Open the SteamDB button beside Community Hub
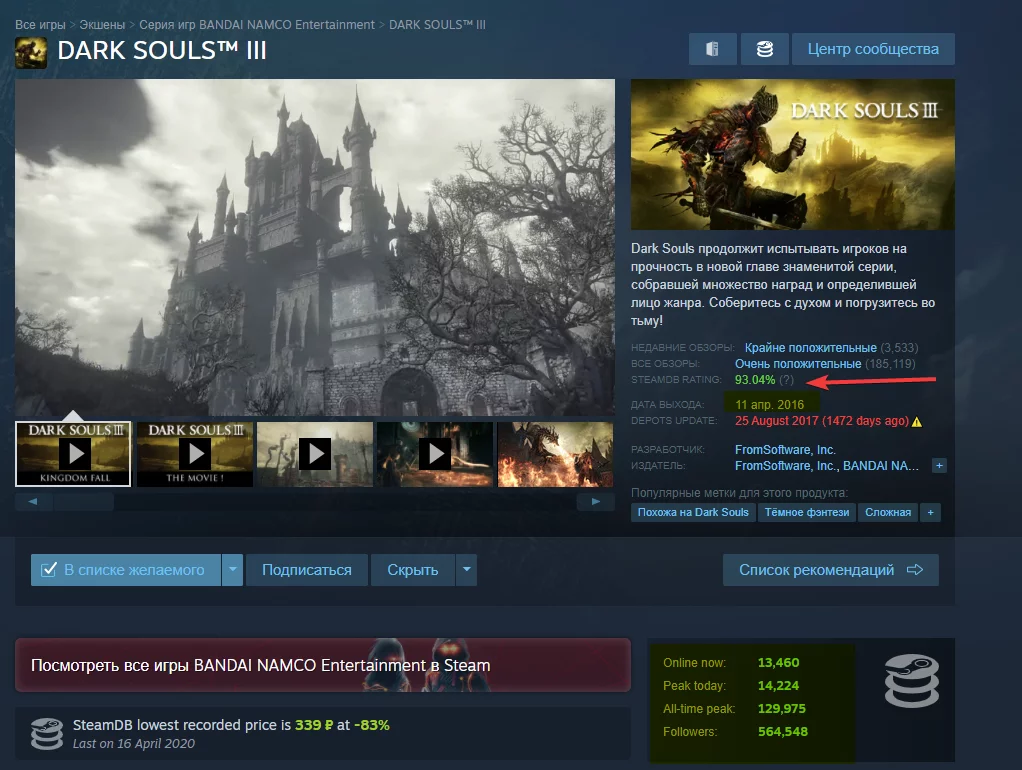The image size is (1022, 770). click(x=765, y=49)
